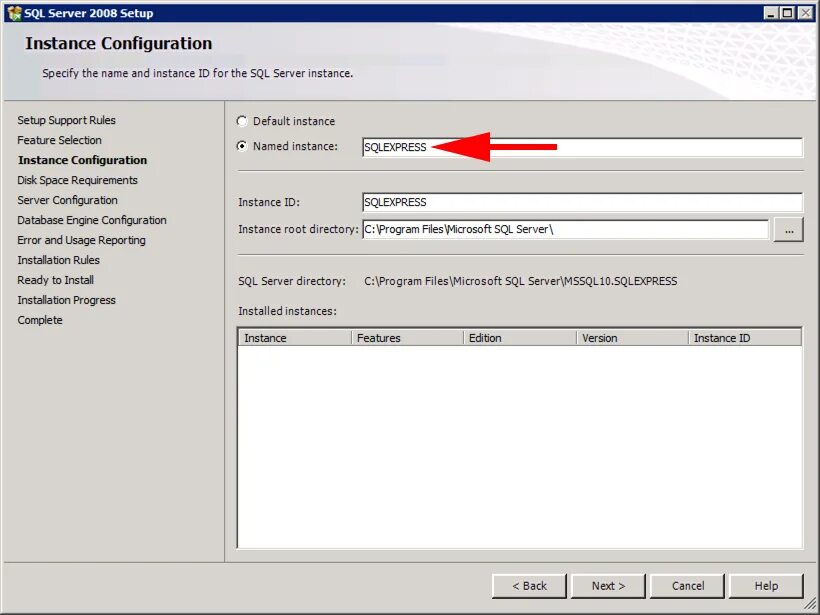Click the < Back button
Screen dimensions: 820x615
[x=529, y=586]
